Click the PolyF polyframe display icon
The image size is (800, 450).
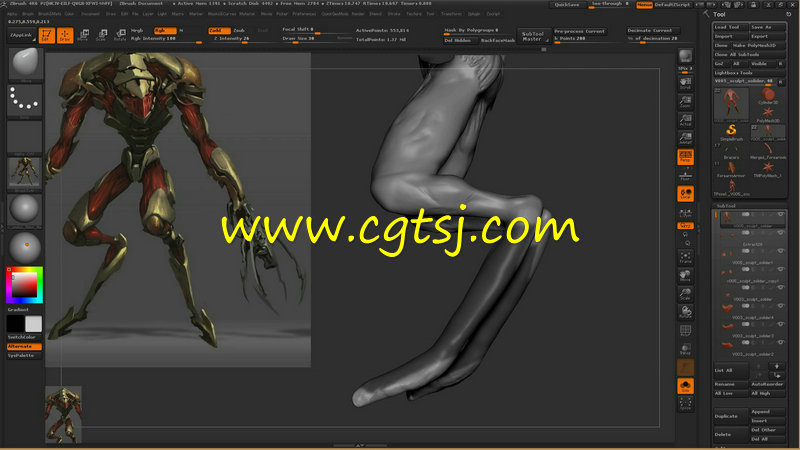click(x=685, y=331)
